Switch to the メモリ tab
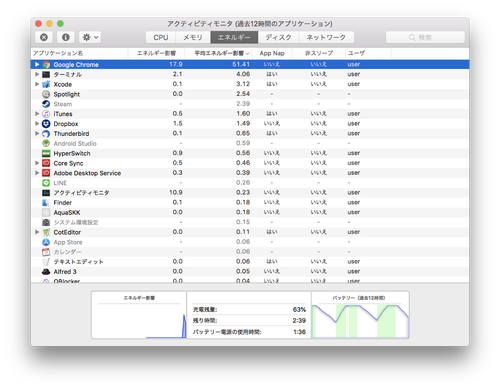 coord(193,37)
